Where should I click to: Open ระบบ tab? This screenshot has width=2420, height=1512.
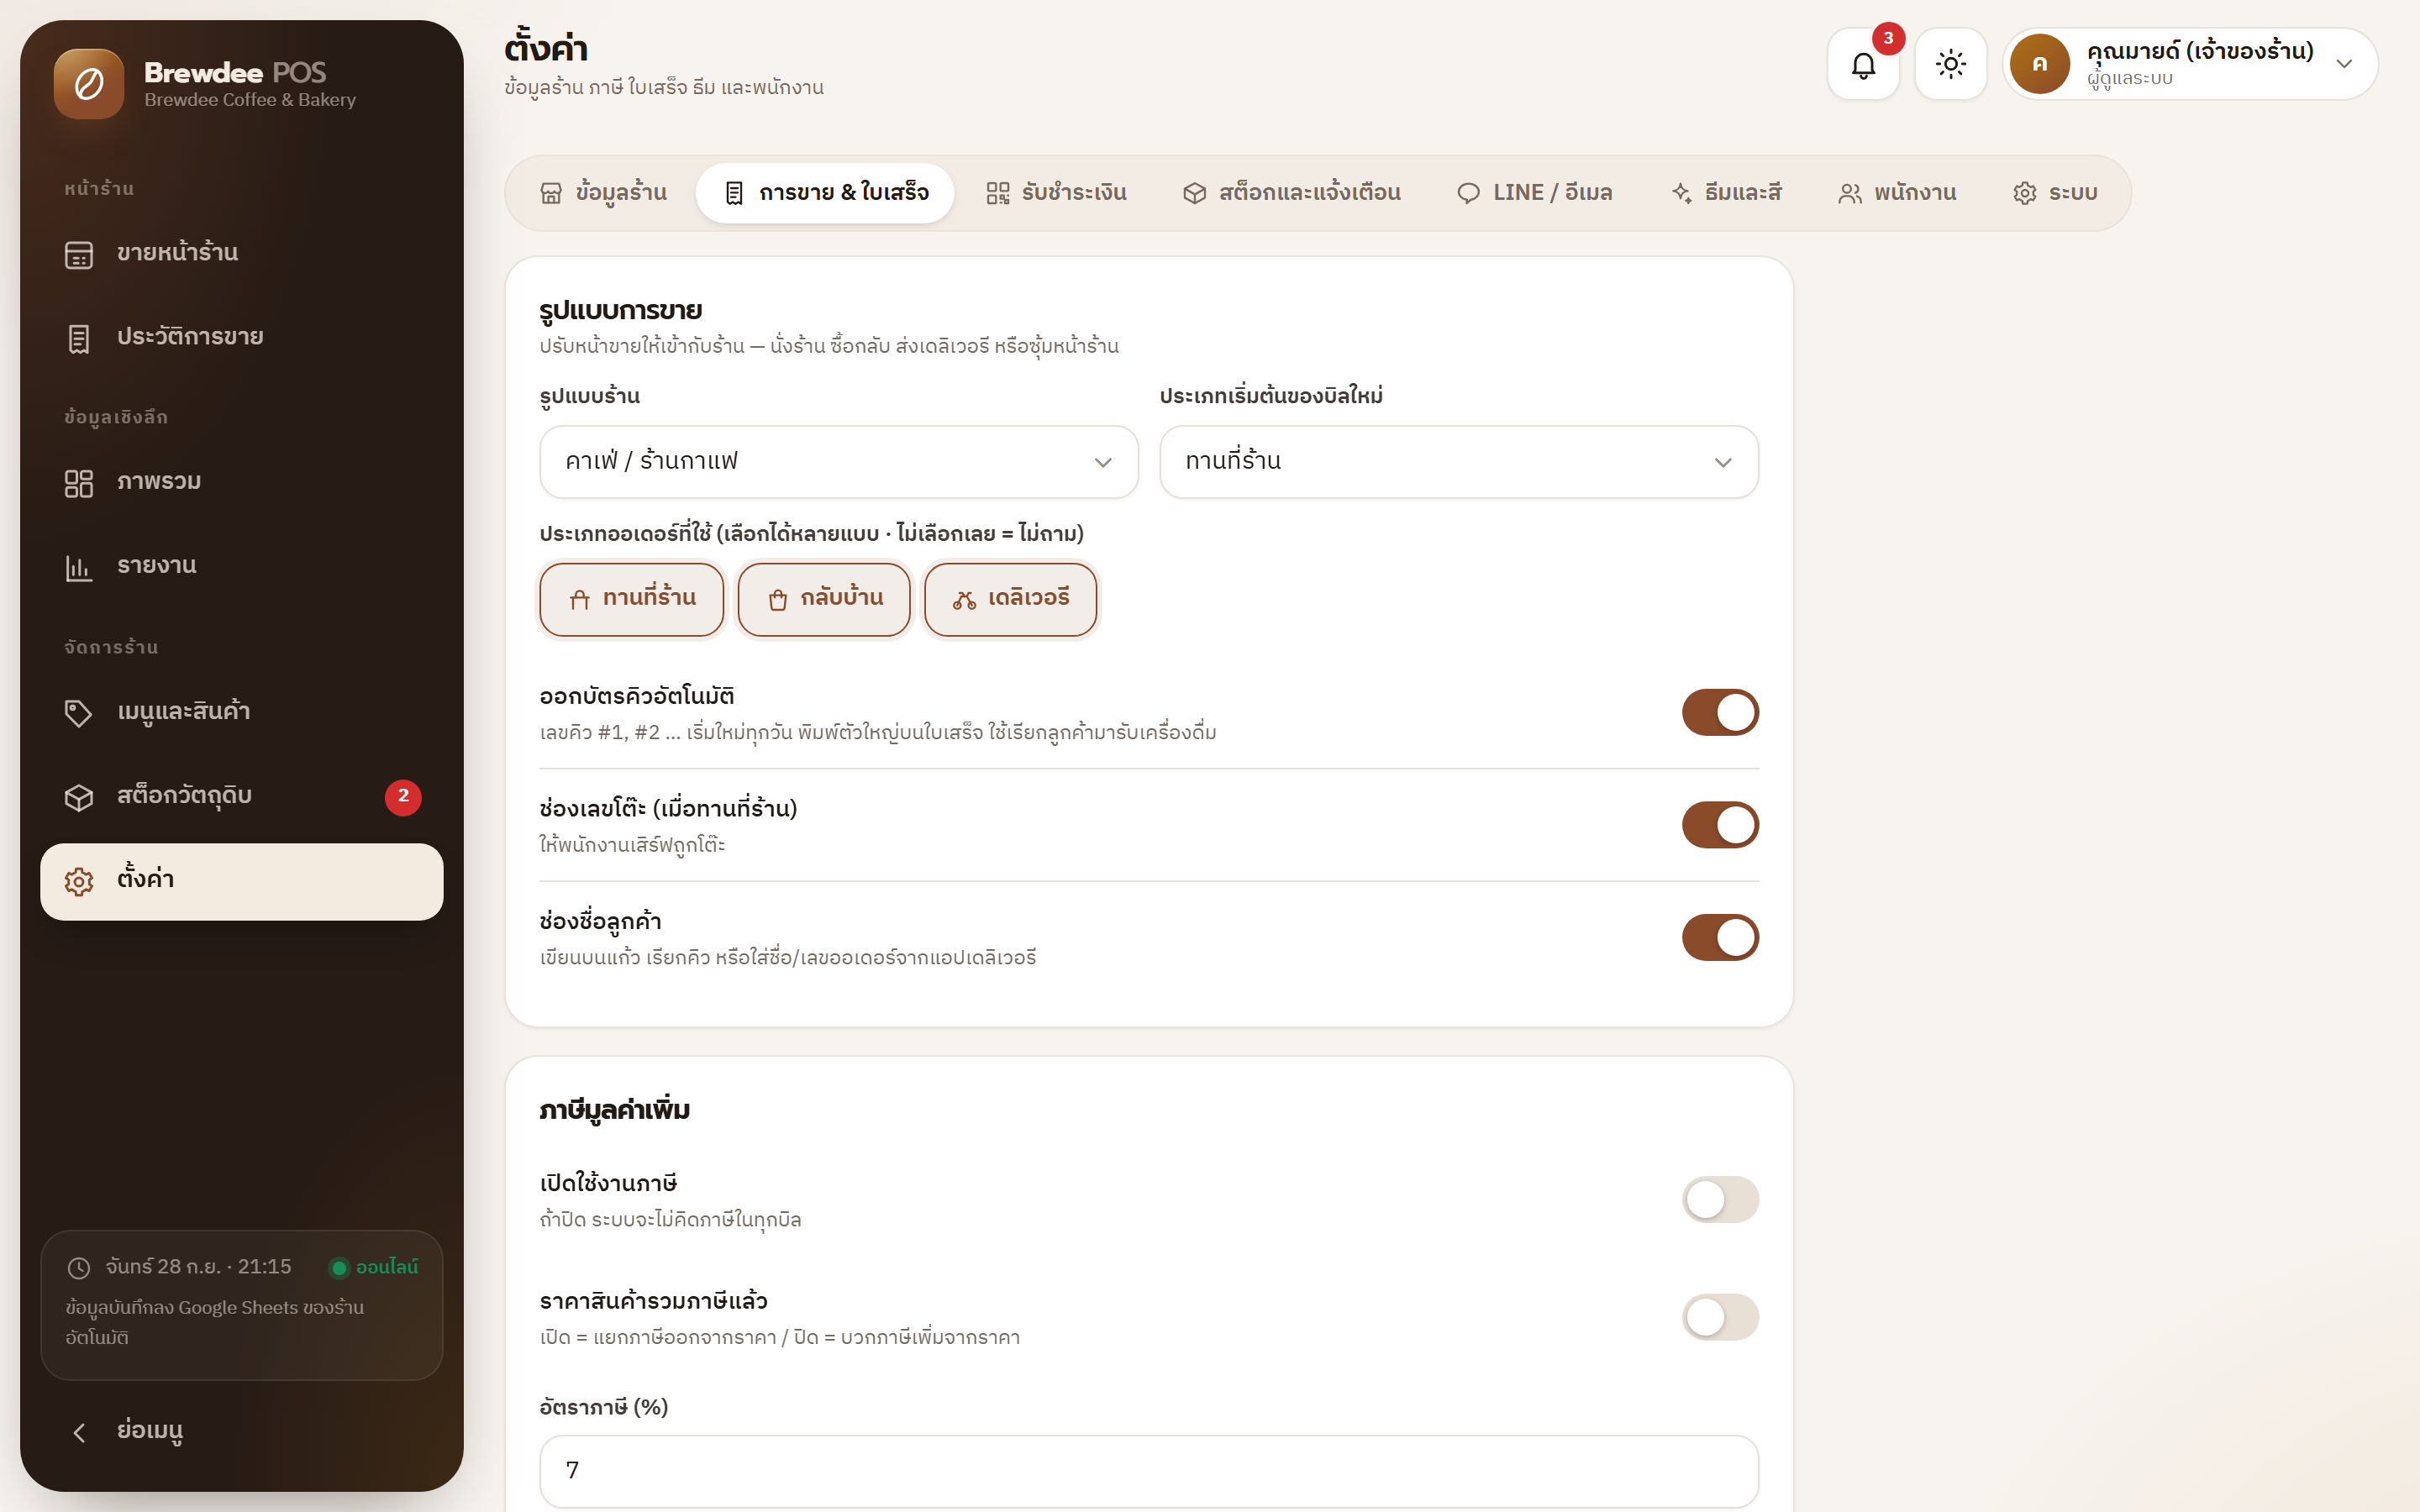(x=2055, y=193)
